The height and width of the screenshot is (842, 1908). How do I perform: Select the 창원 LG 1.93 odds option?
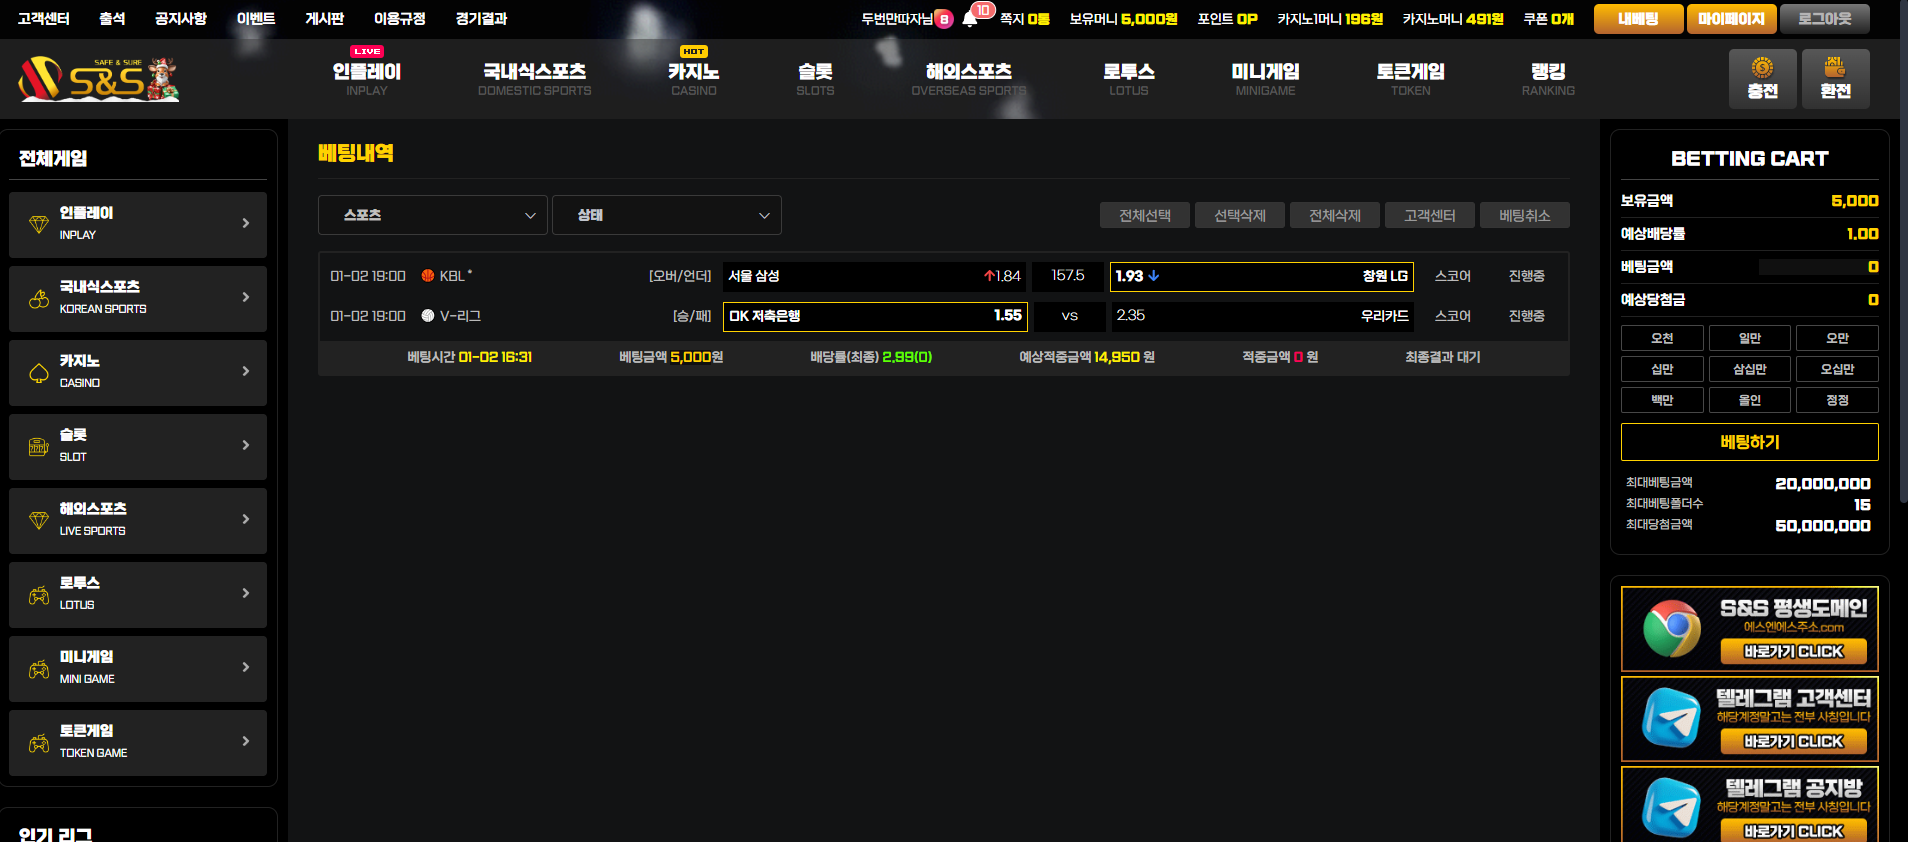(1261, 276)
